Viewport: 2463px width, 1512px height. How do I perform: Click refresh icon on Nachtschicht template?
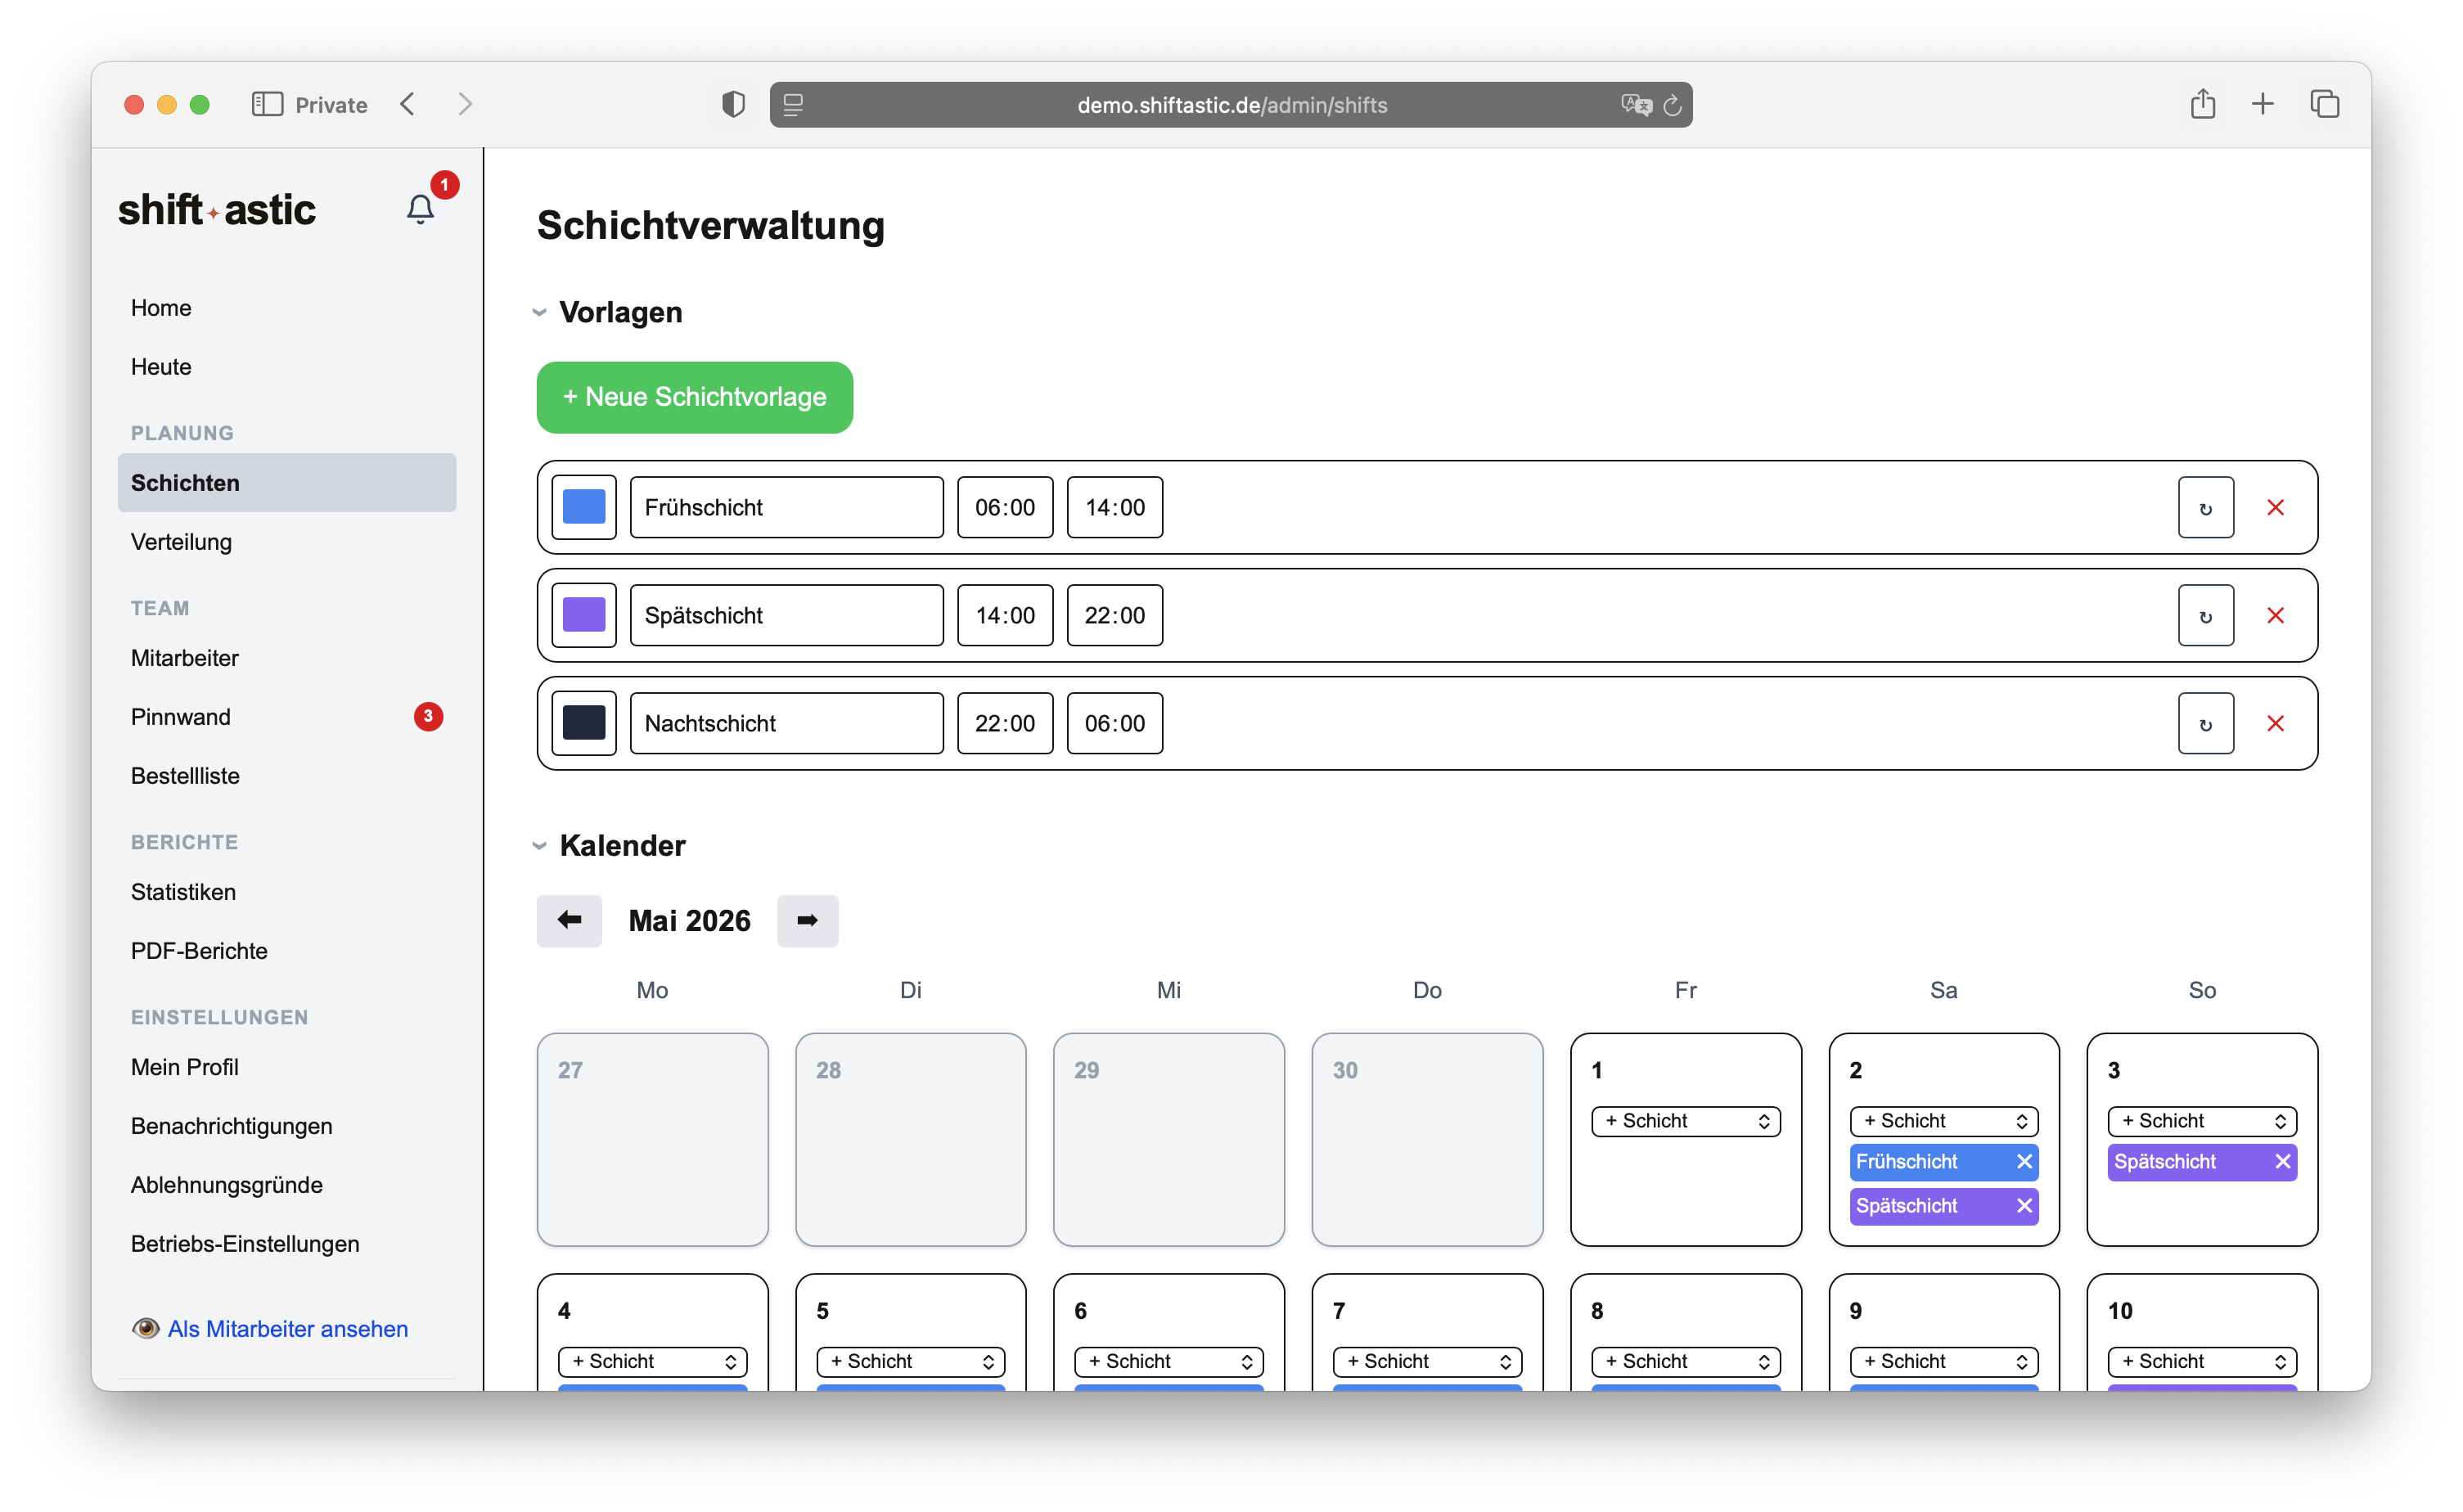pos(2205,724)
